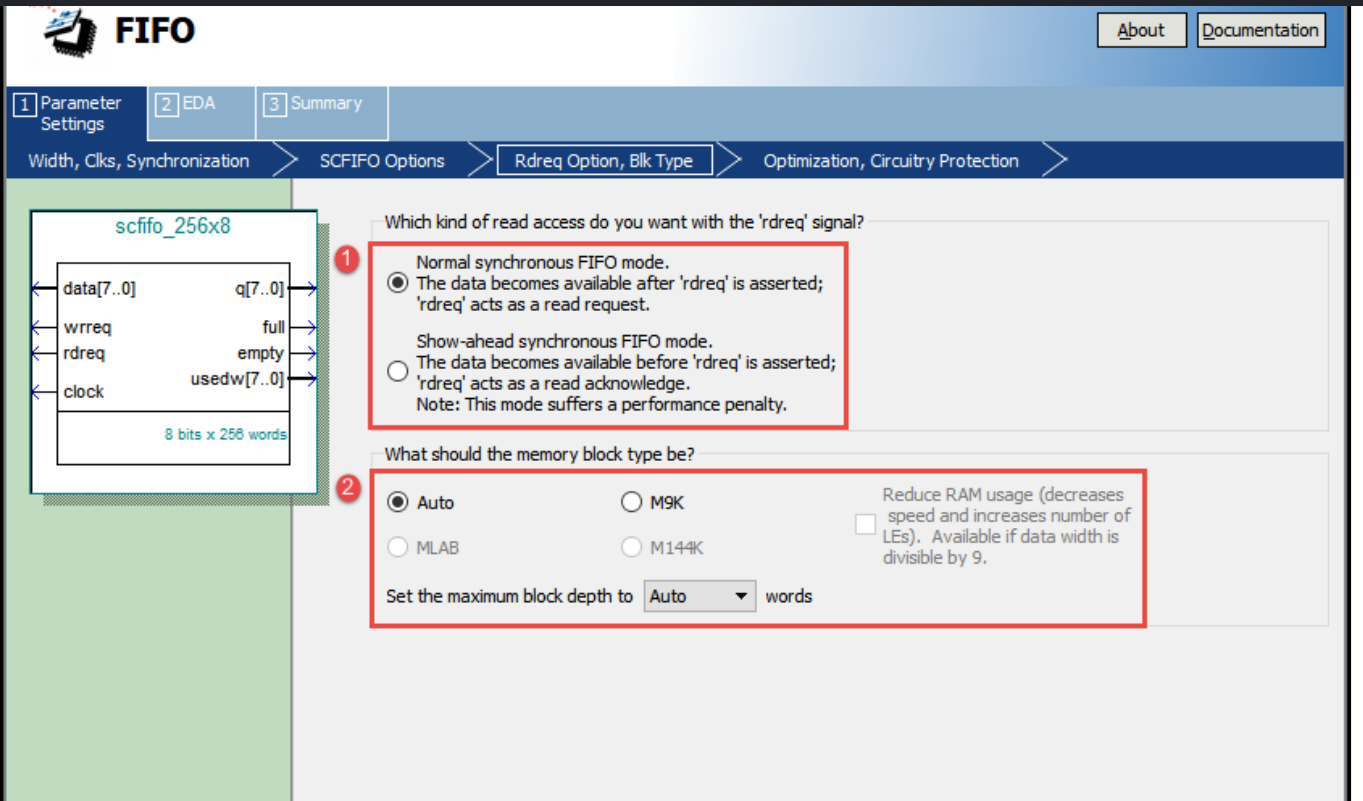Click the About button
1363x801 pixels.
1141,30
